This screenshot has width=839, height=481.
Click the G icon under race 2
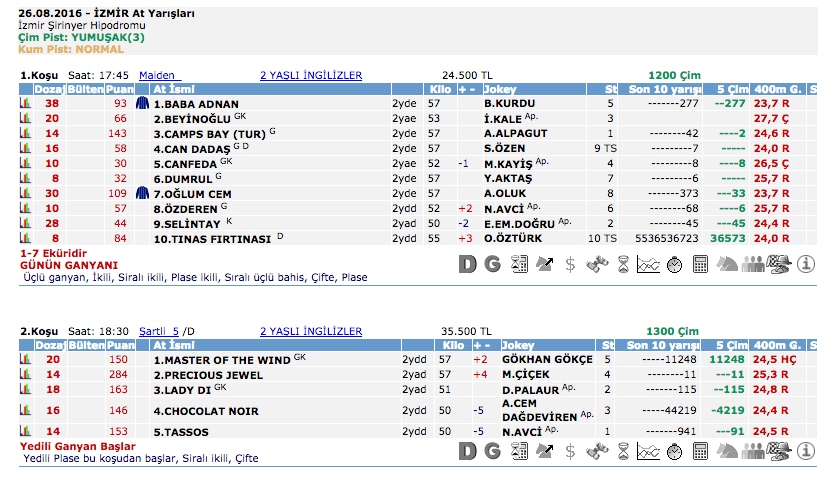coord(492,451)
